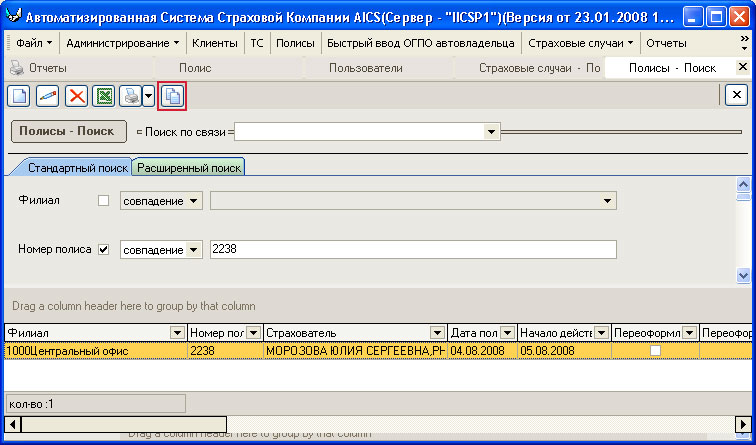Open the print options dropdown arrow

[148, 96]
